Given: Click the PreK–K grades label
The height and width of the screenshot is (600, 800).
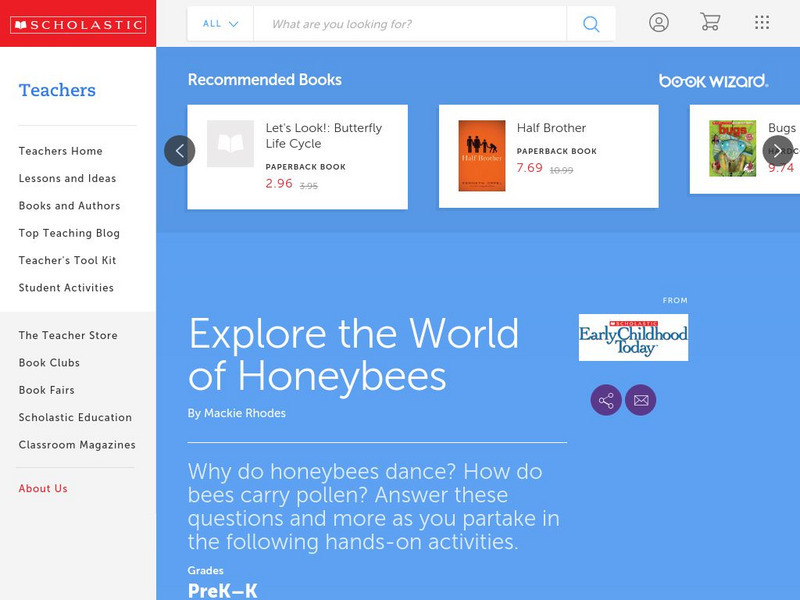Looking at the screenshot, I should pos(222,591).
